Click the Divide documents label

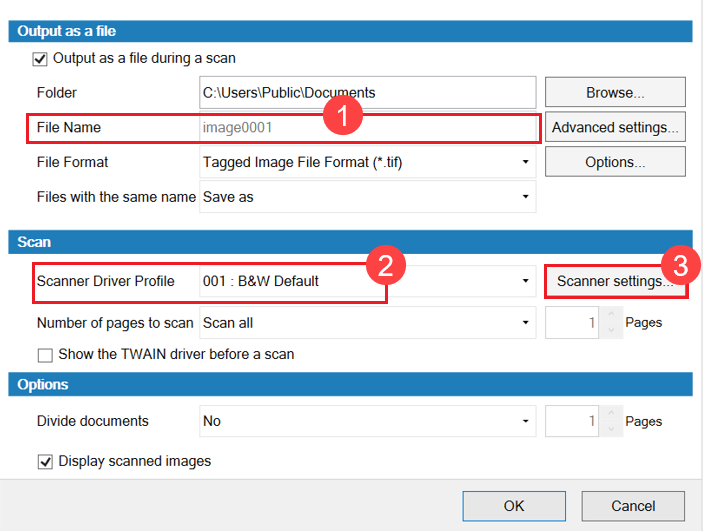[x=92, y=421]
